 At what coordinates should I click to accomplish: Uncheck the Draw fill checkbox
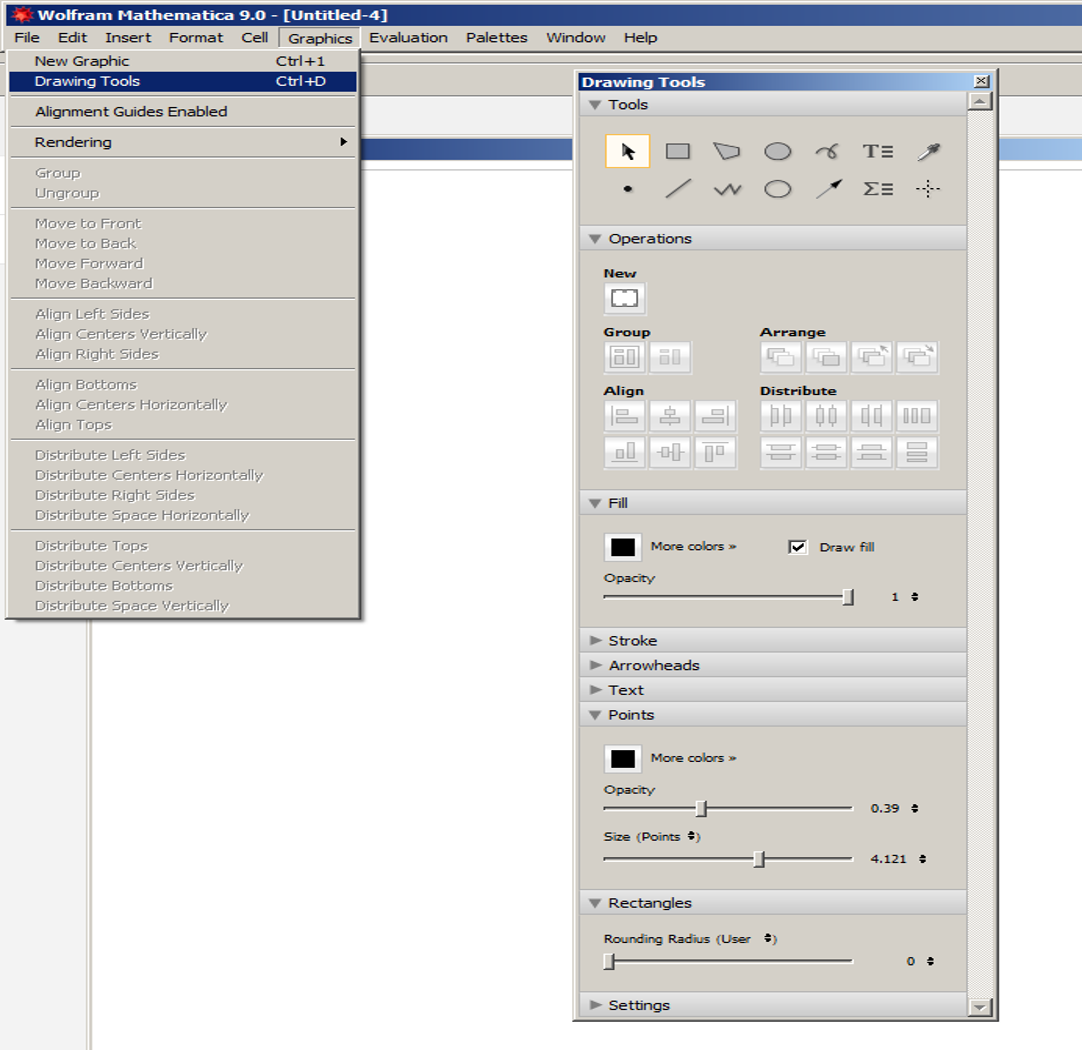(798, 547)
